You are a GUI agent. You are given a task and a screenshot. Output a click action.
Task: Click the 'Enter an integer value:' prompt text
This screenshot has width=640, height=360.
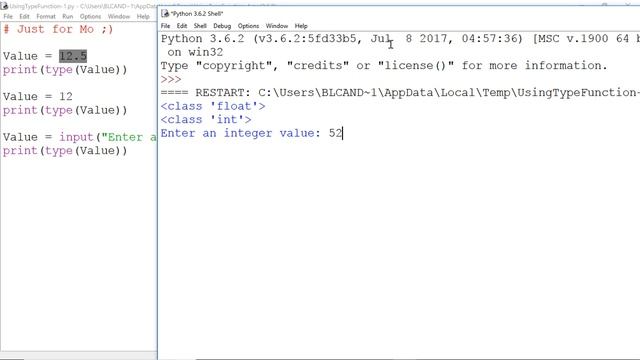point(241,133)
